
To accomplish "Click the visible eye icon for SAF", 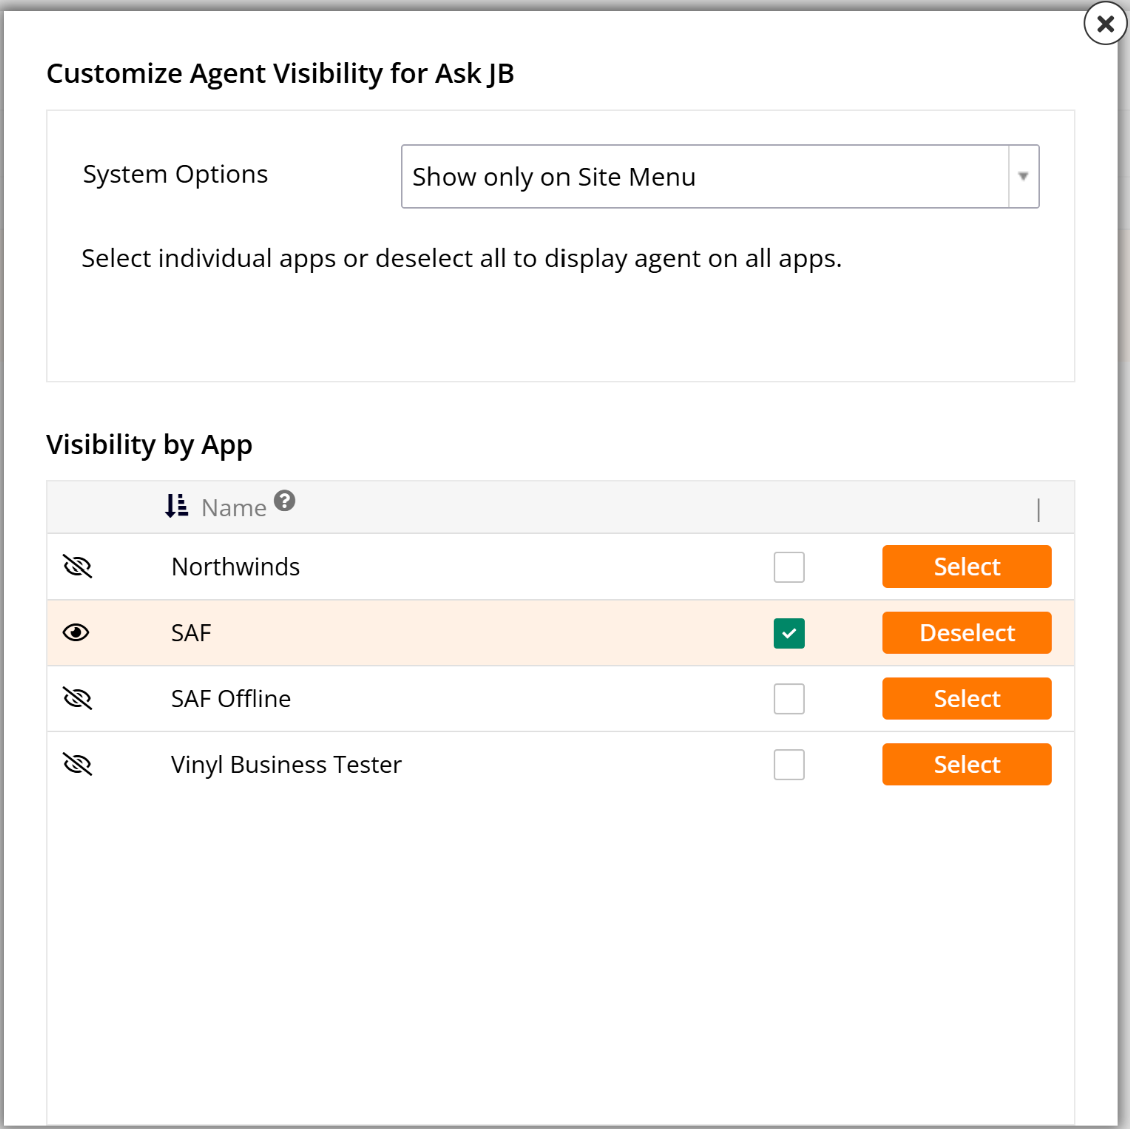I will [76, 633].
